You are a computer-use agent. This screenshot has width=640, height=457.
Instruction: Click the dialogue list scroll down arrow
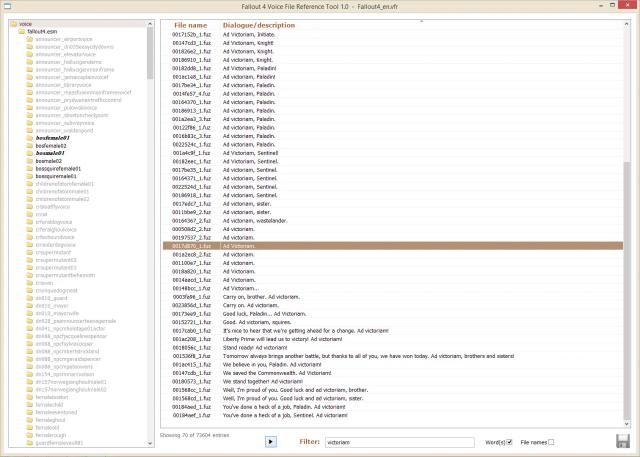click(x=627, y=424)
